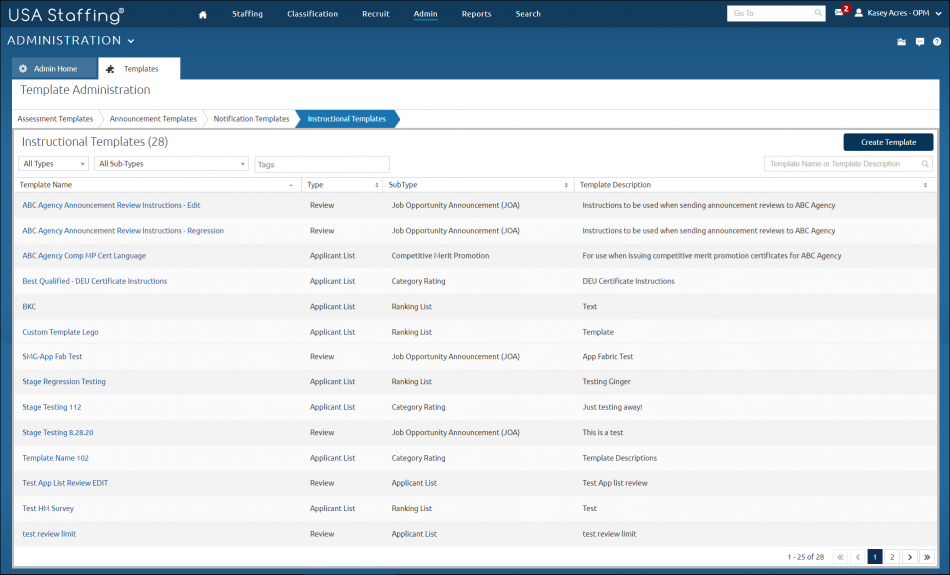Click the puzzle piece icon on the Templates tab
The width and height of the screenshot is (950, 575).
click(110, 69)
